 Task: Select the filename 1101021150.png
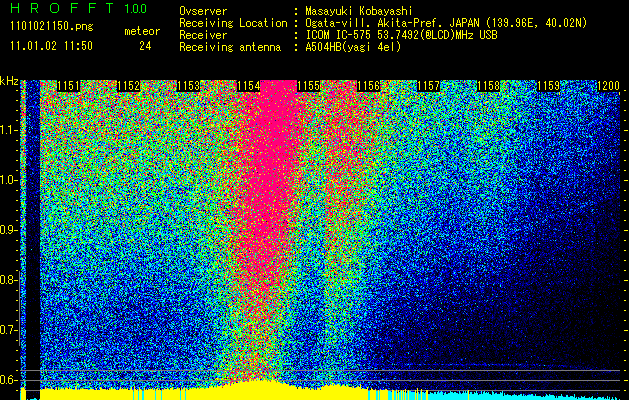pos(52,27)
